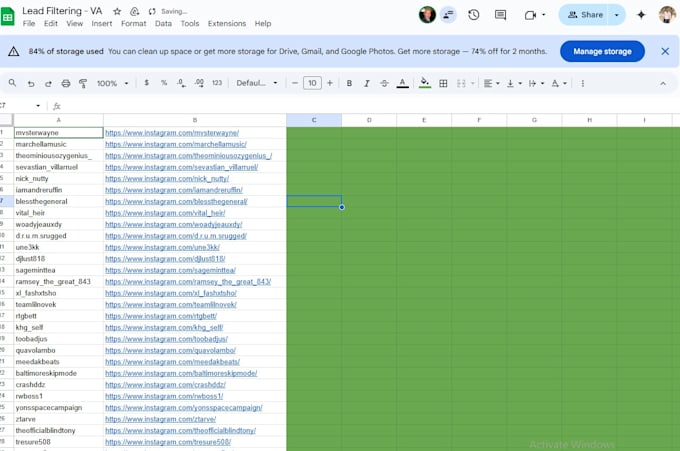
Task: Print the spreadsheet
Action: click(65, 83)
